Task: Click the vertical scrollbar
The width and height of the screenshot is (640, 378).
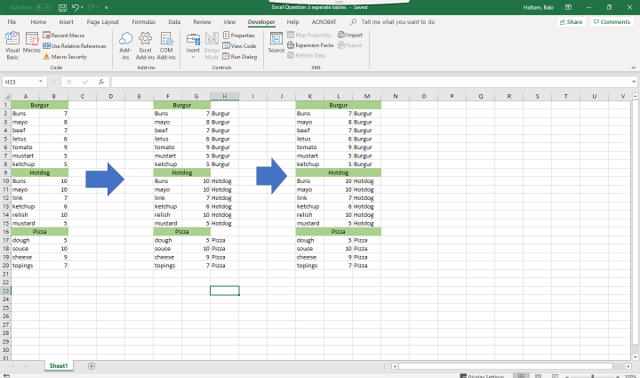Action: pos(635,222)
